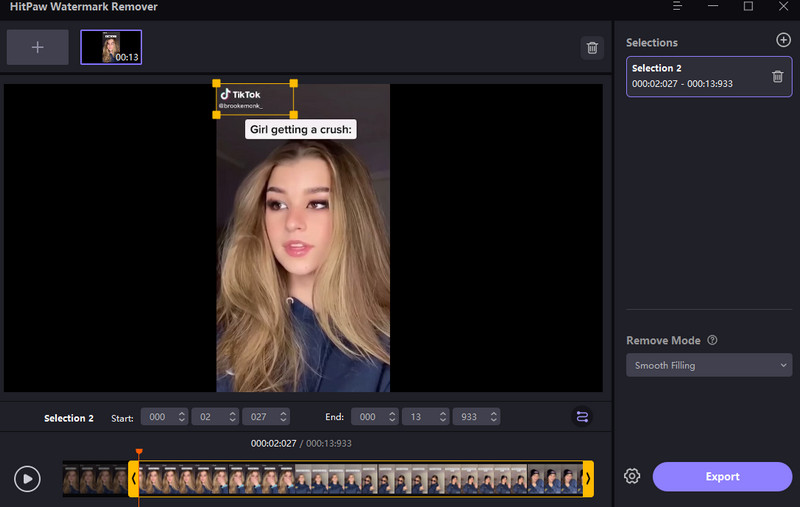Click the left yellow trim handle on timeline
The height and width of the screenshot is (507, 800).
tap(133, 479)
